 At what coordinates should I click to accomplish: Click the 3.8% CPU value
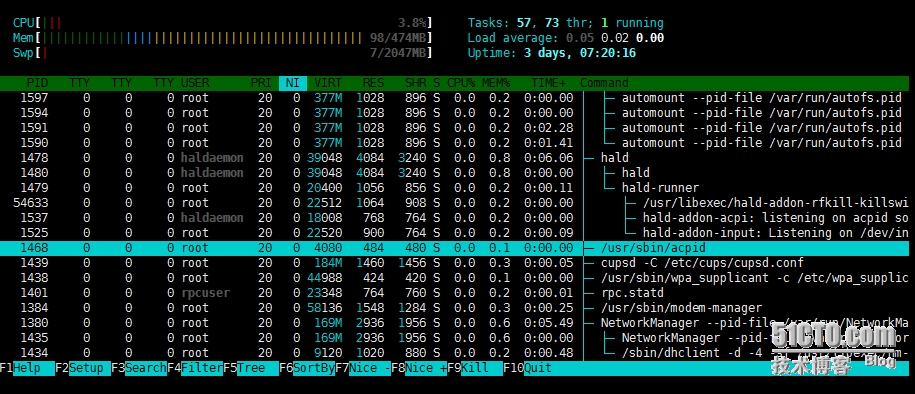click(413, 23)
